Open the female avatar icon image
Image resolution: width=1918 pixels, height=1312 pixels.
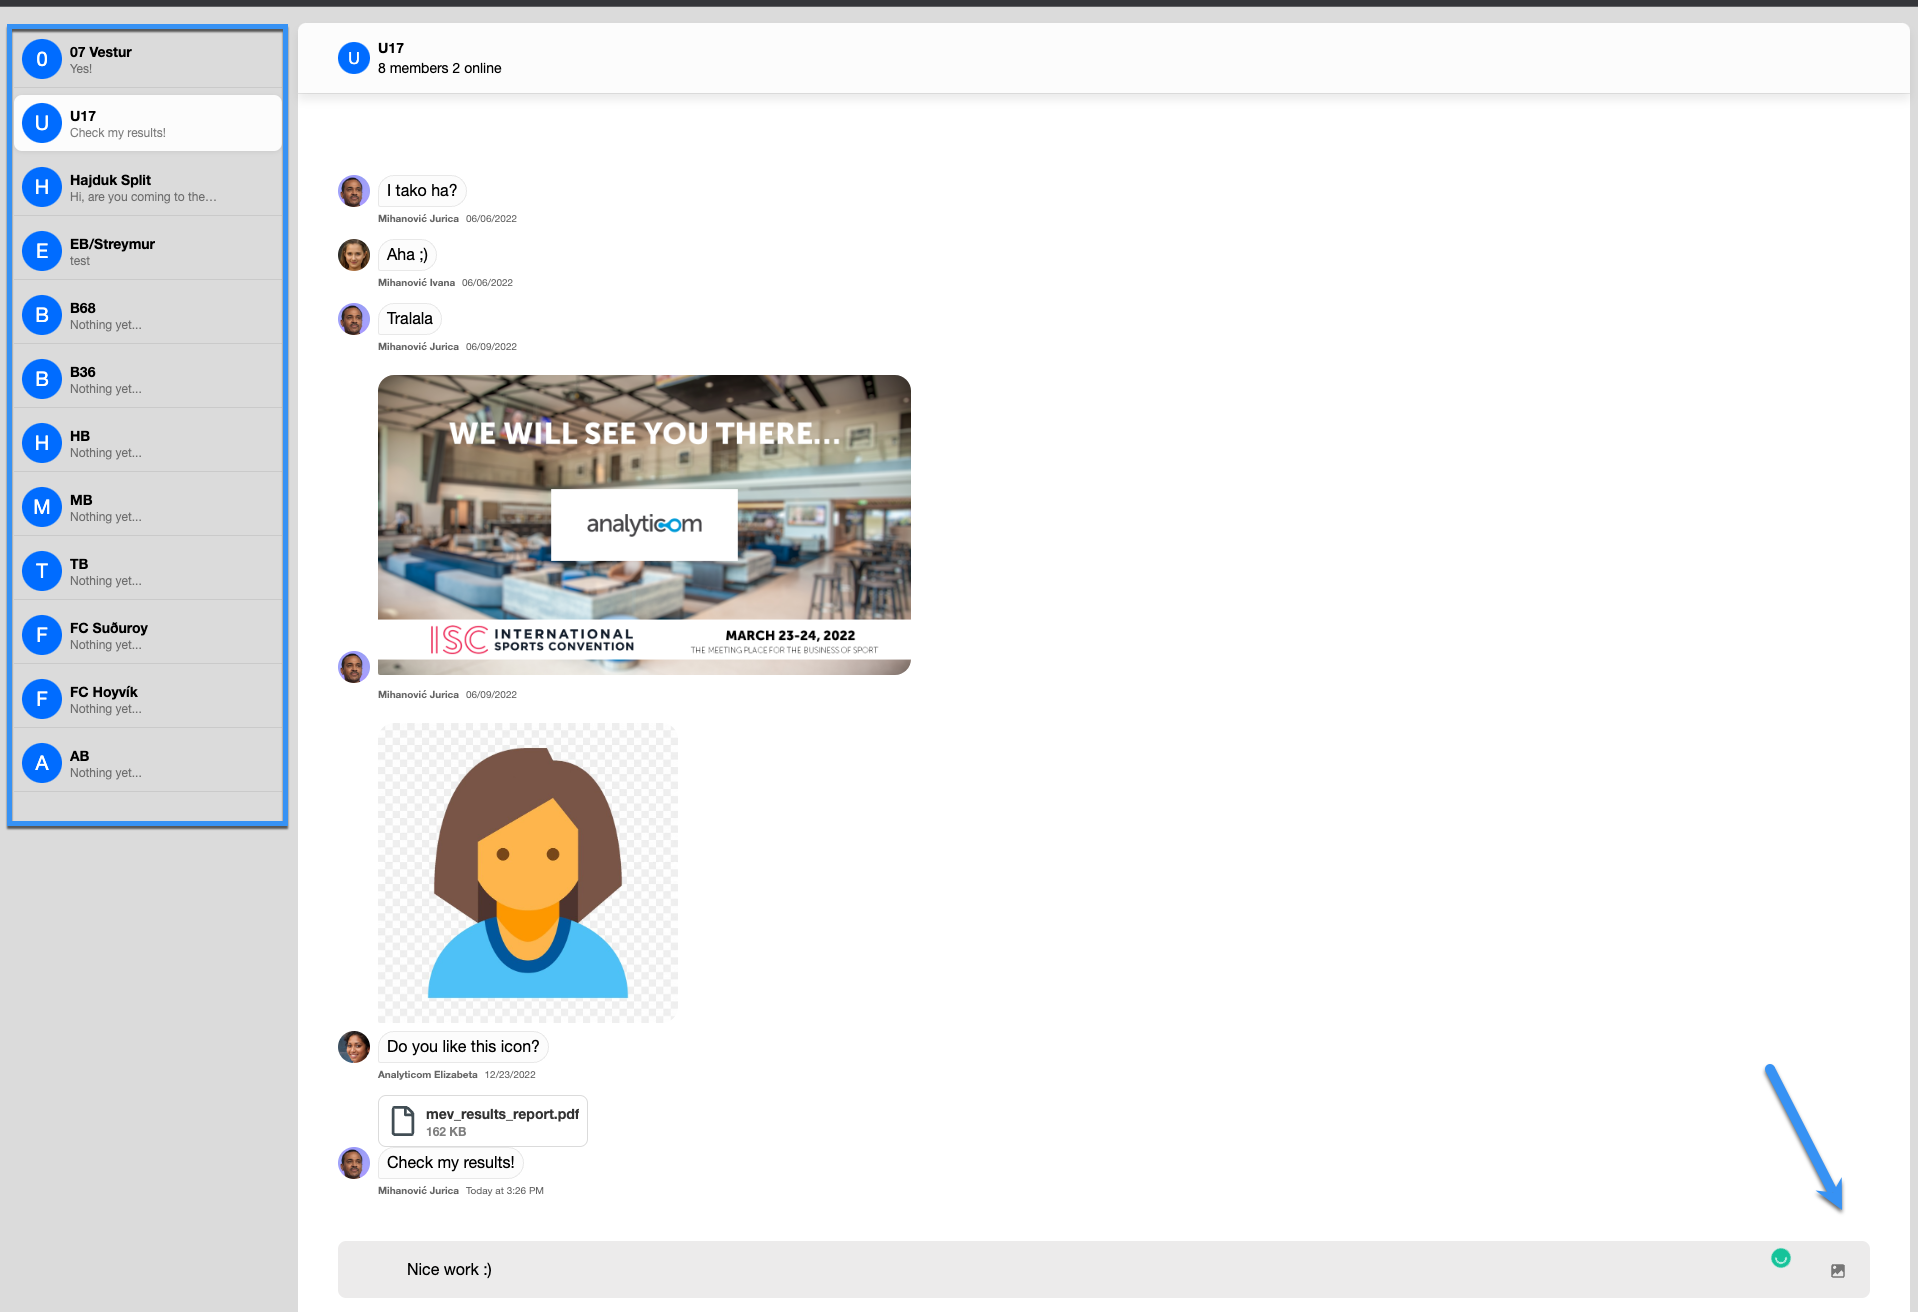pyautogui.click(x=527, y=872)
